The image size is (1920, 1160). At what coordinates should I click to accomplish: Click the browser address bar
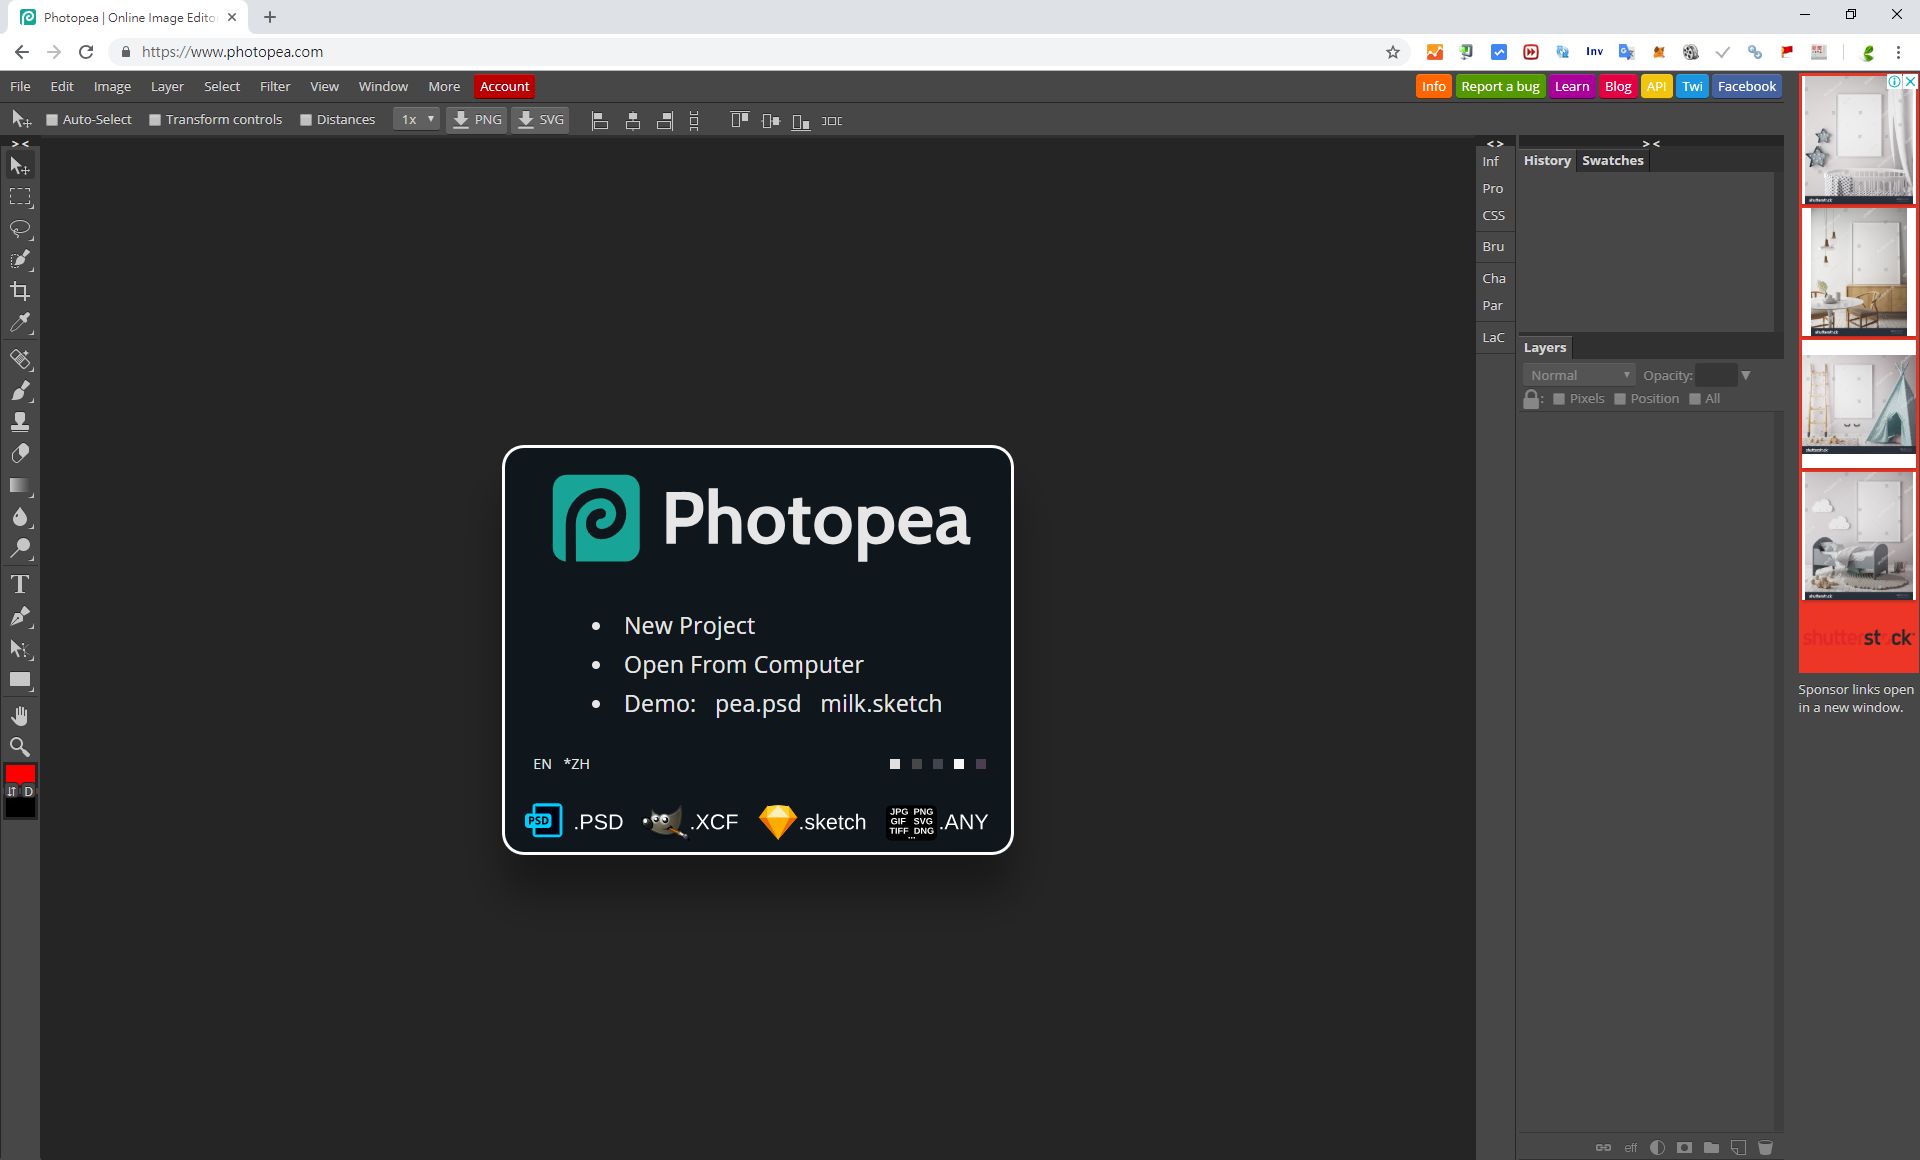point(700,52)
